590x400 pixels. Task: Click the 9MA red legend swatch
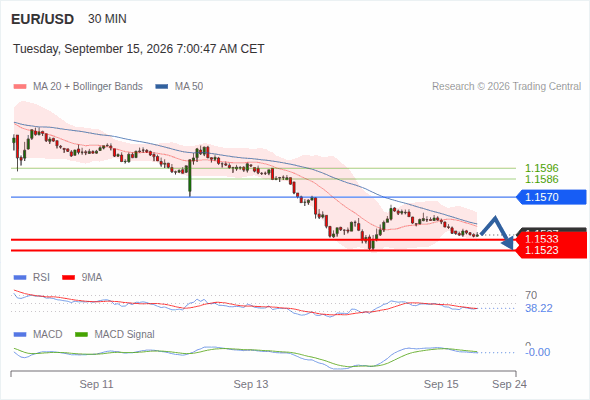coord(68,278)
